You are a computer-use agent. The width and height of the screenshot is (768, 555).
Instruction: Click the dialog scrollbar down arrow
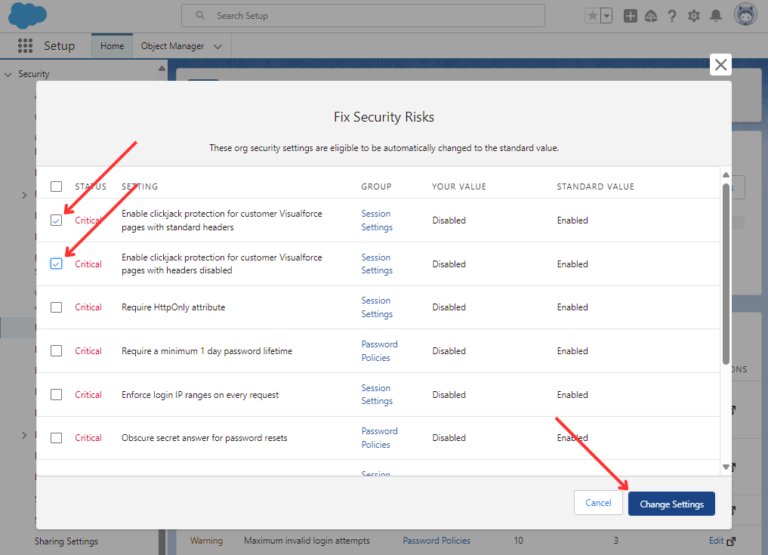(x=726, y=467)
